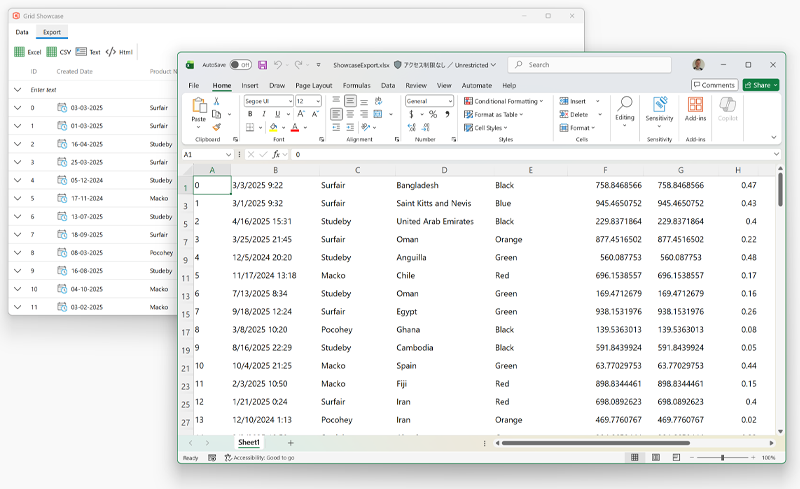Screen dimensions: 800x489
Task: Switch to Data tab in Grid Showcase
Action: pyautogui.click(x=22, y=32)
